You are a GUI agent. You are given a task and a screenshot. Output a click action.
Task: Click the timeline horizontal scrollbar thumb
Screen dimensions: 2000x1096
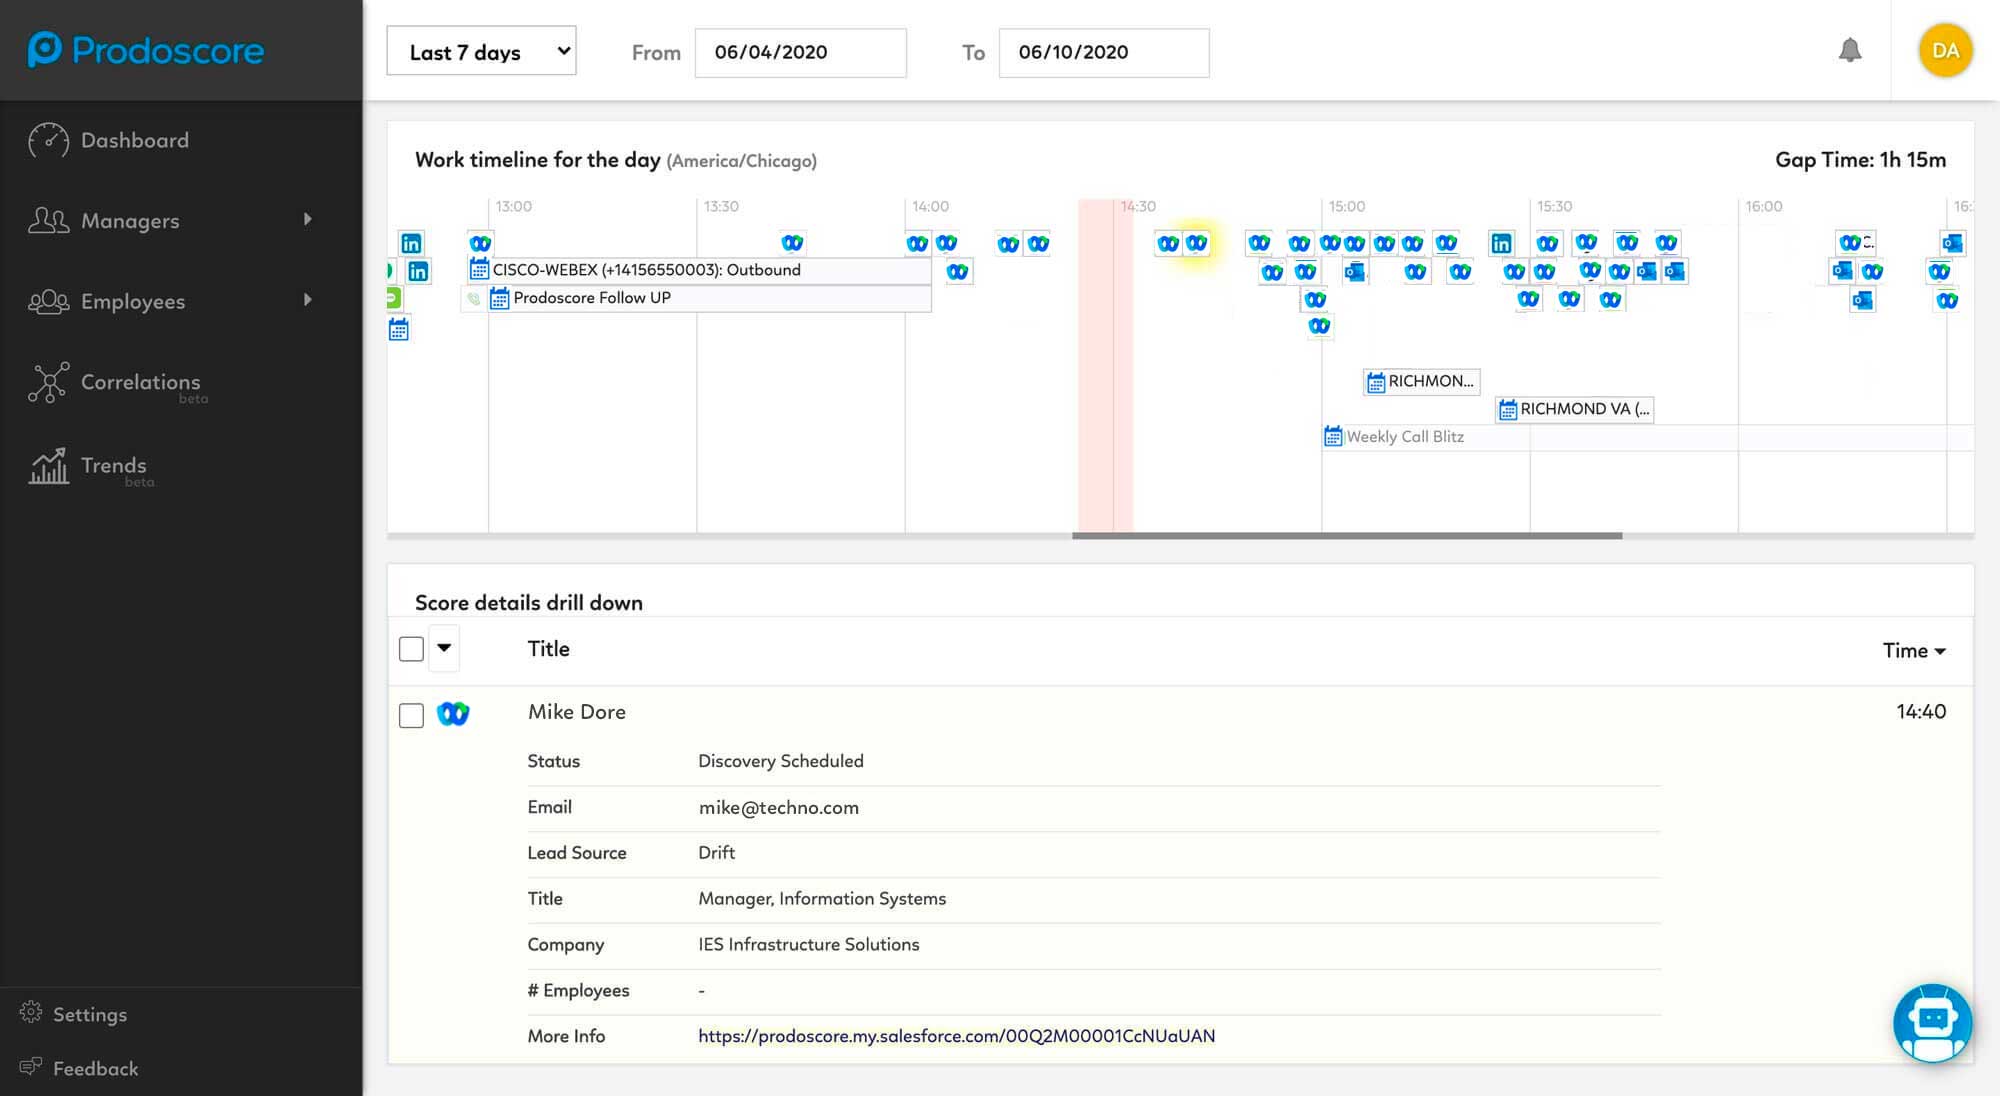[1346, 536]
